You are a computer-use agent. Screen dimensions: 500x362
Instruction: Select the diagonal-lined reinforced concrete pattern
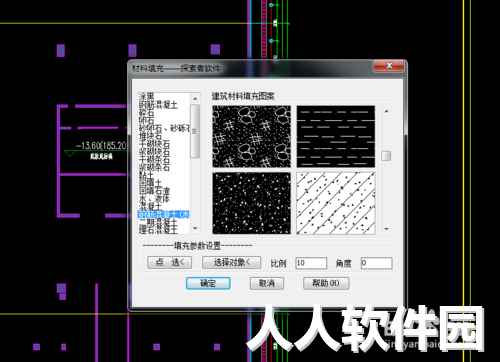click(336, 203)
